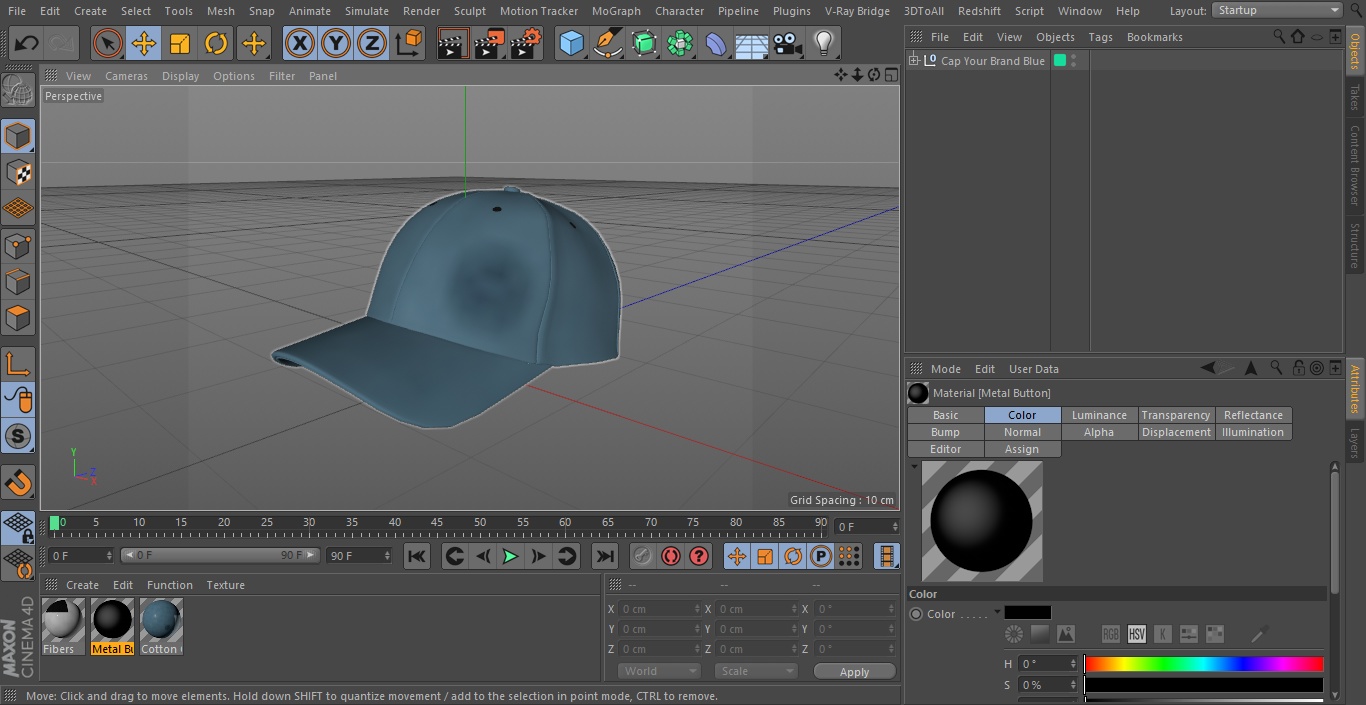
Task: Add a Camera object
Action: tap(788, 44)
